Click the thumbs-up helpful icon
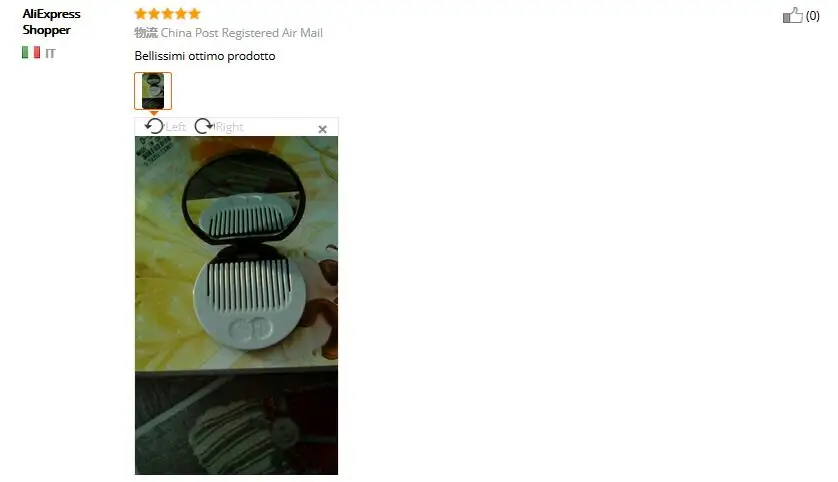 (x=793, y=15)
